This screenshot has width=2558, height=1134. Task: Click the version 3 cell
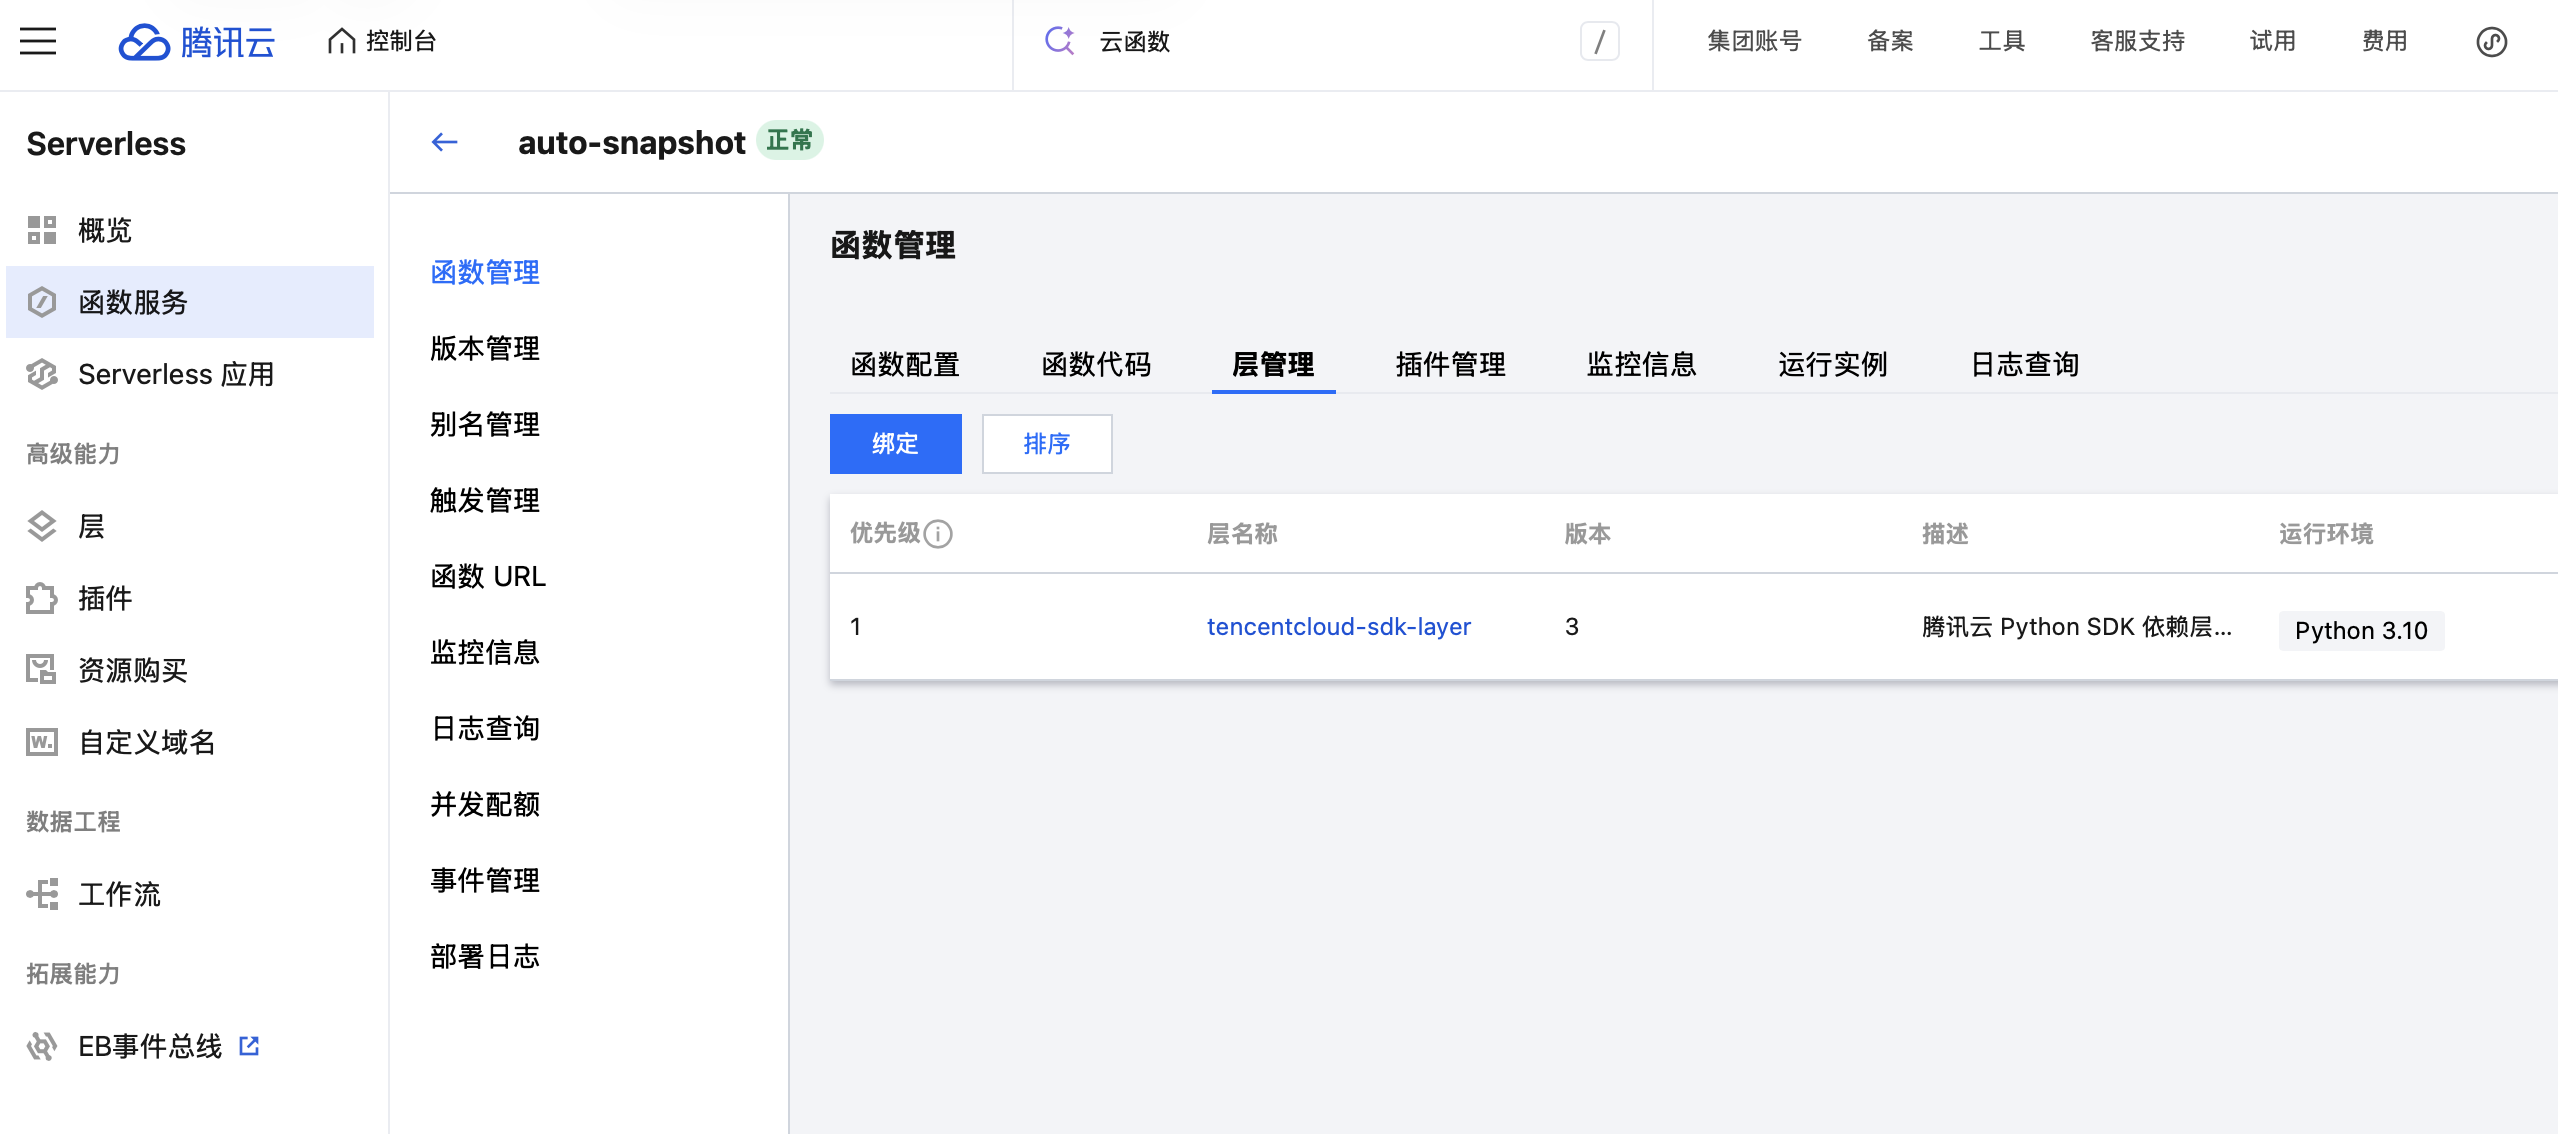point(1571,627)
